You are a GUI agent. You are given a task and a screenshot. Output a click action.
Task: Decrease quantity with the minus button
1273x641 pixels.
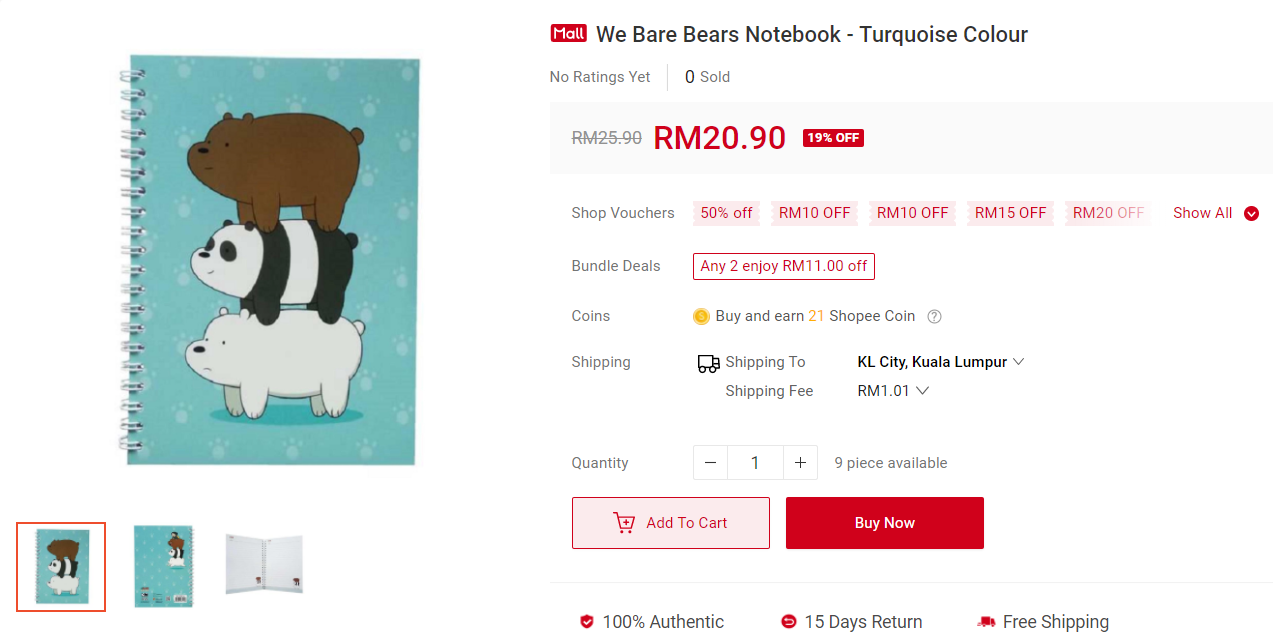click(x=710, y=463)
